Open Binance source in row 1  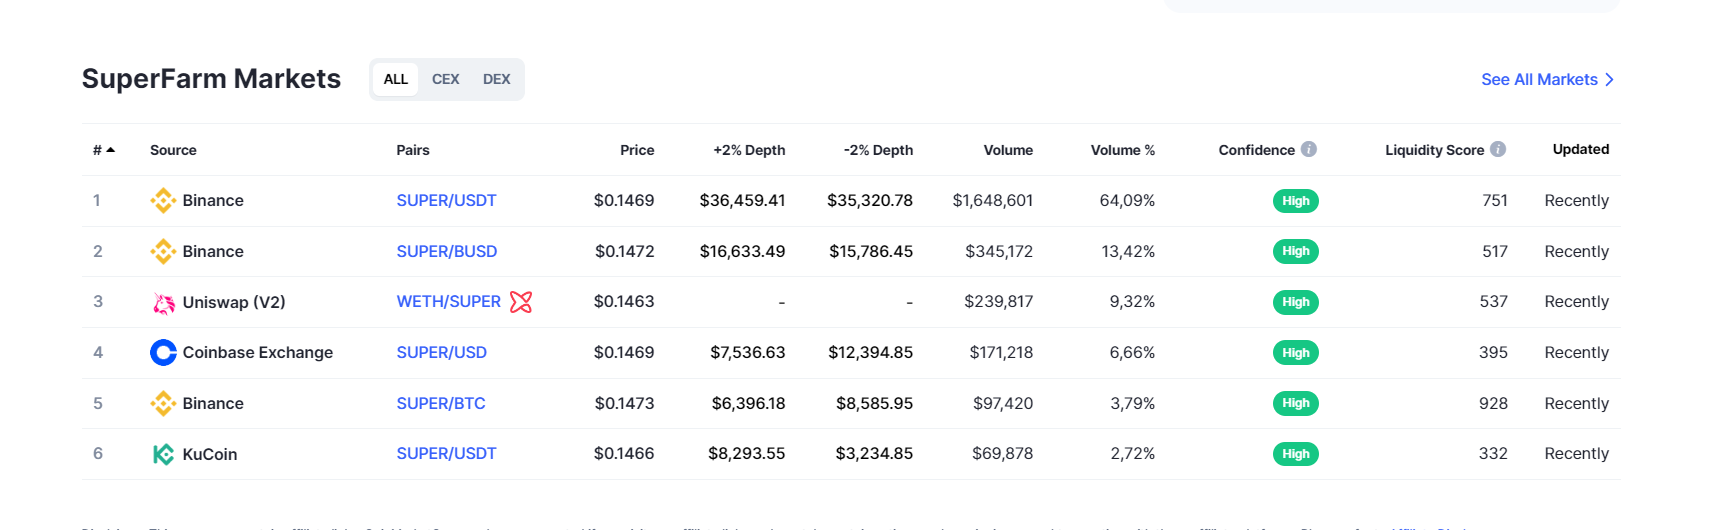coord(213,201)
